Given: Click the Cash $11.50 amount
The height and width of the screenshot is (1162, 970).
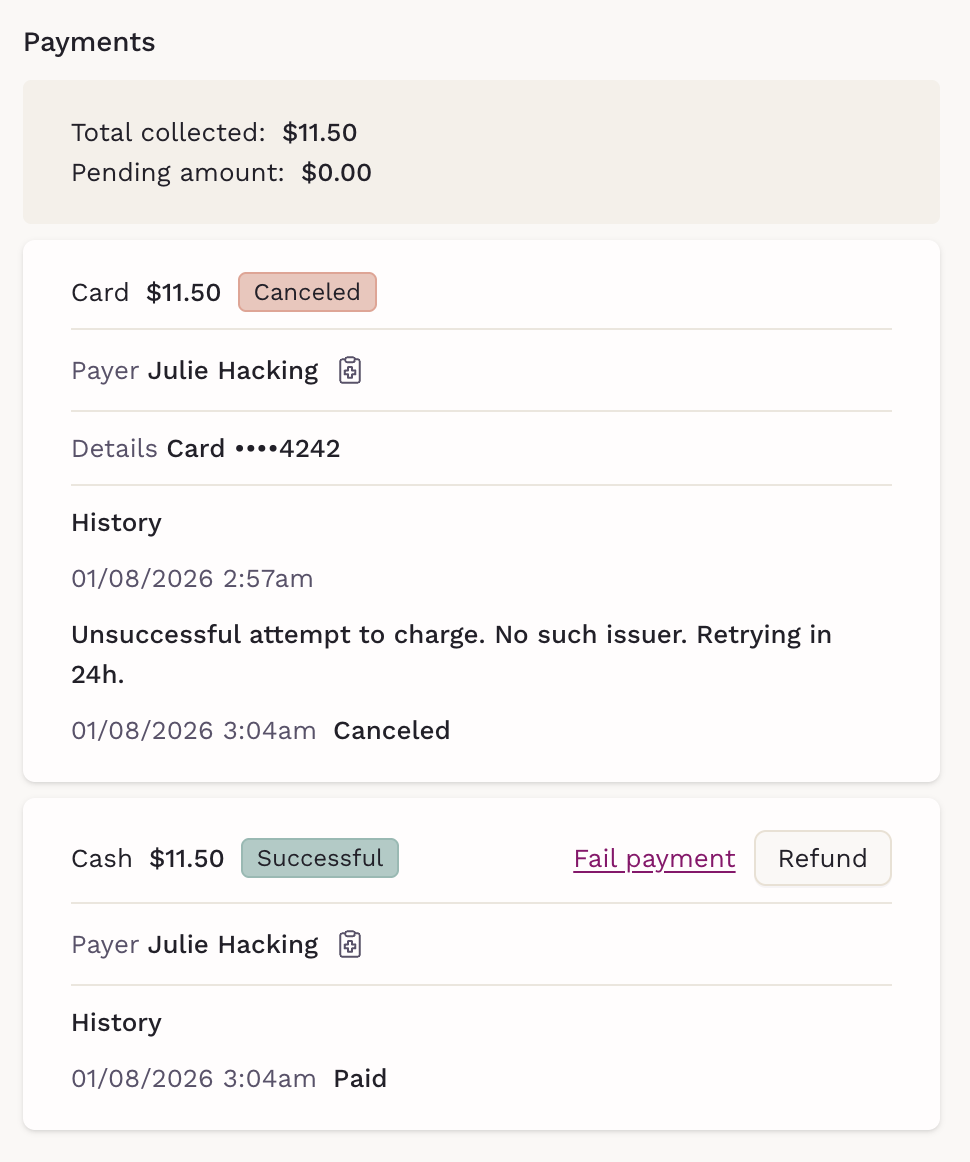Looking at the screenshot, I should click(x=187, y=859).
